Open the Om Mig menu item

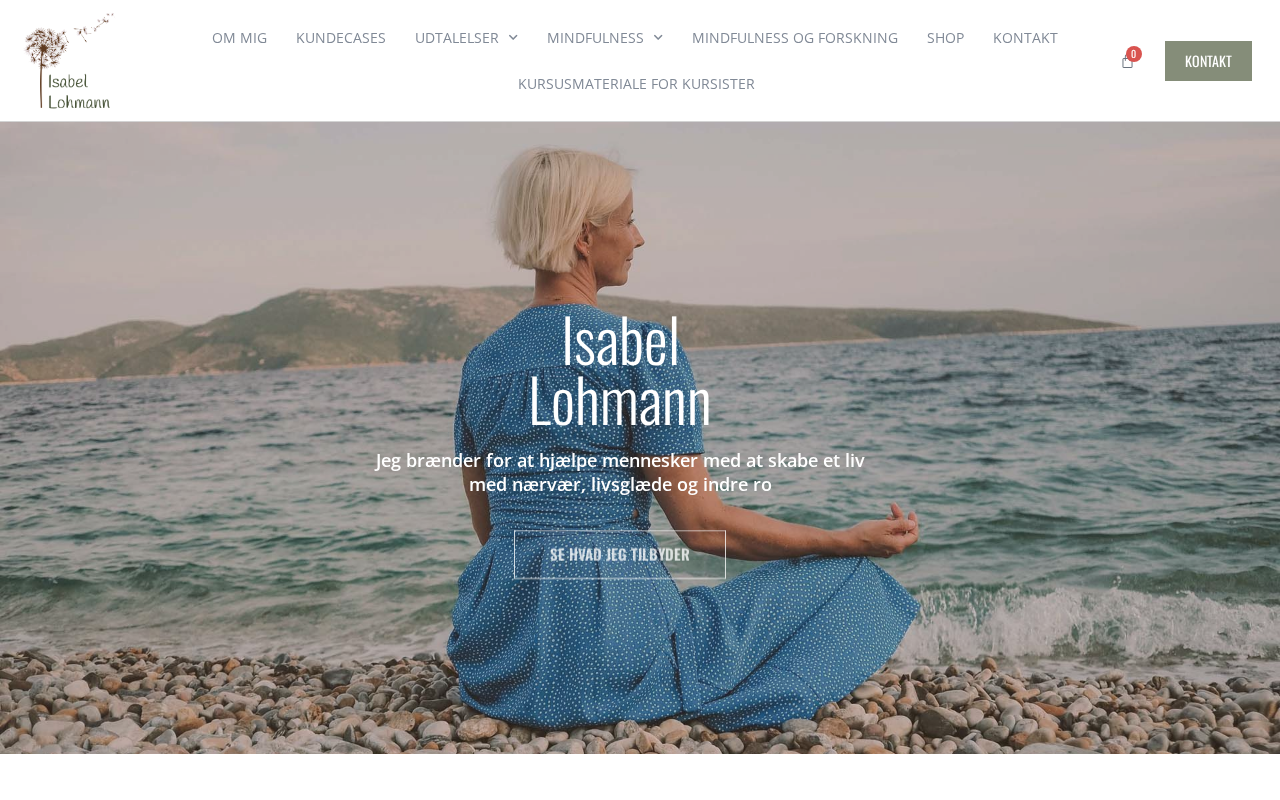(240, 38)
